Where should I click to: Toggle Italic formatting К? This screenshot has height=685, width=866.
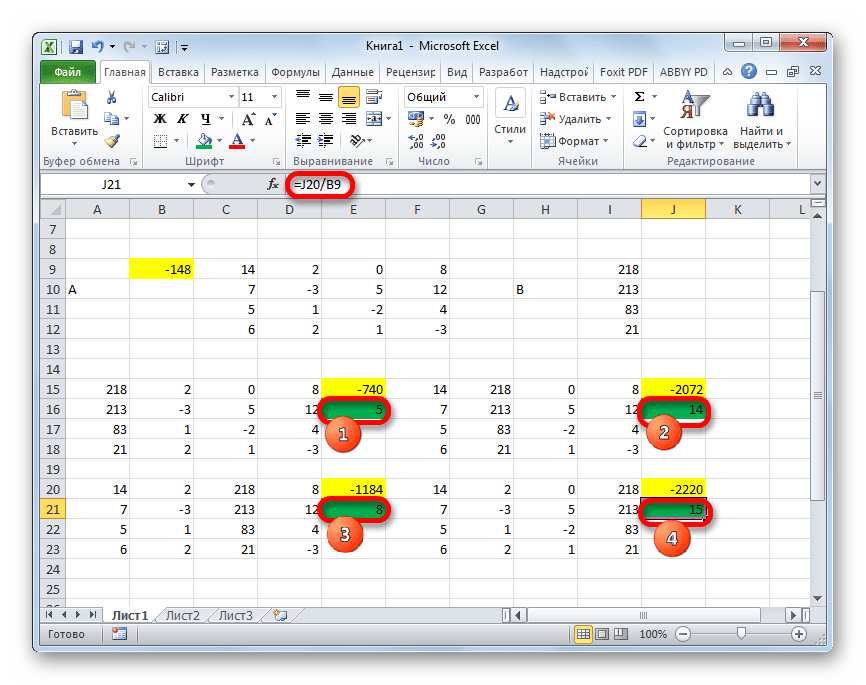pos(182,119)
